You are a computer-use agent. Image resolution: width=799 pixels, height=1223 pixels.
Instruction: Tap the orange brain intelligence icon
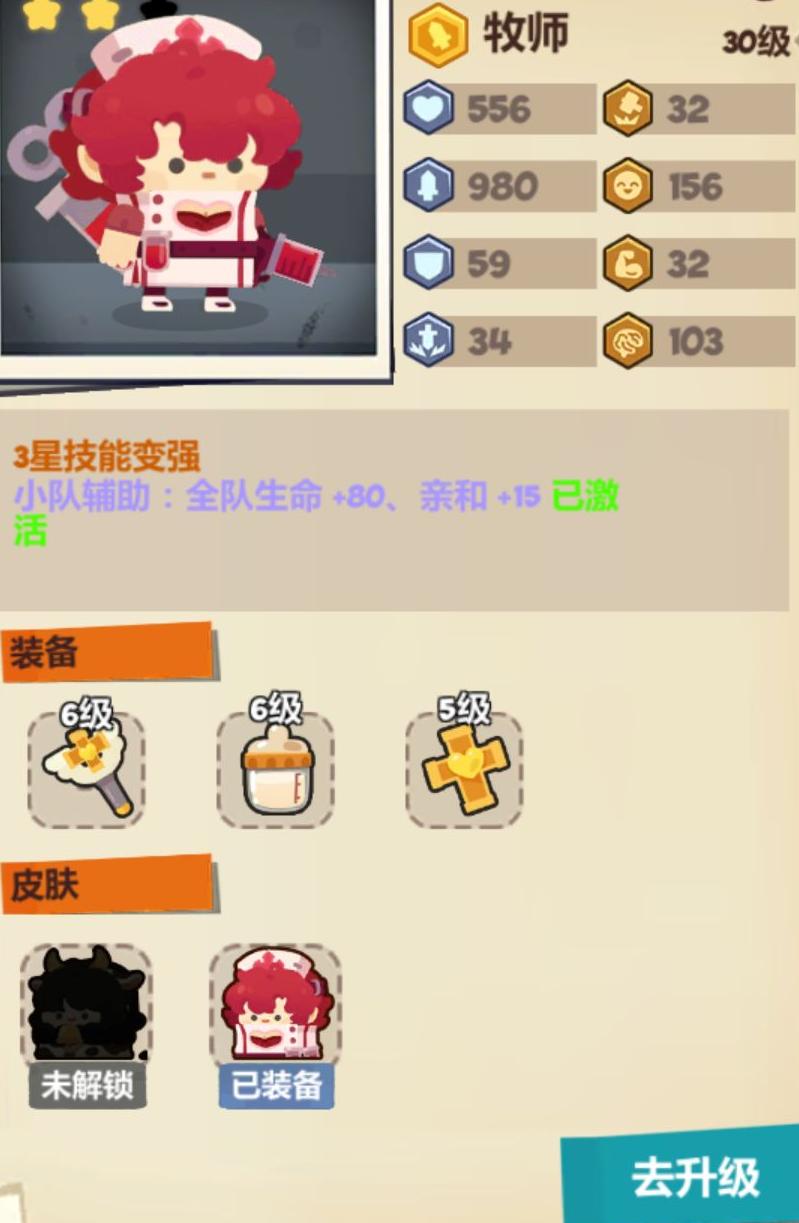628,341
